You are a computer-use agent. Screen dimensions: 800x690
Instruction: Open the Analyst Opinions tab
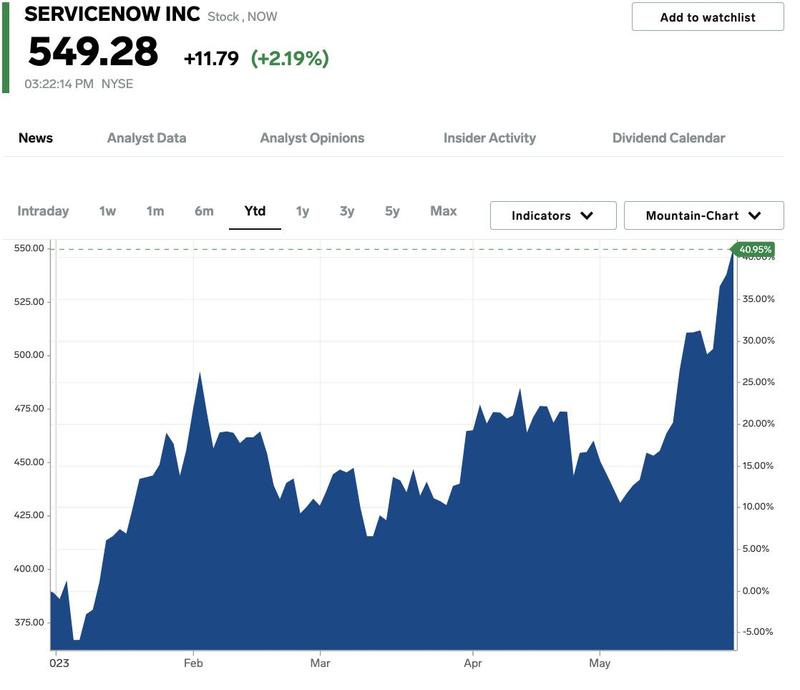tap(312, 138)
